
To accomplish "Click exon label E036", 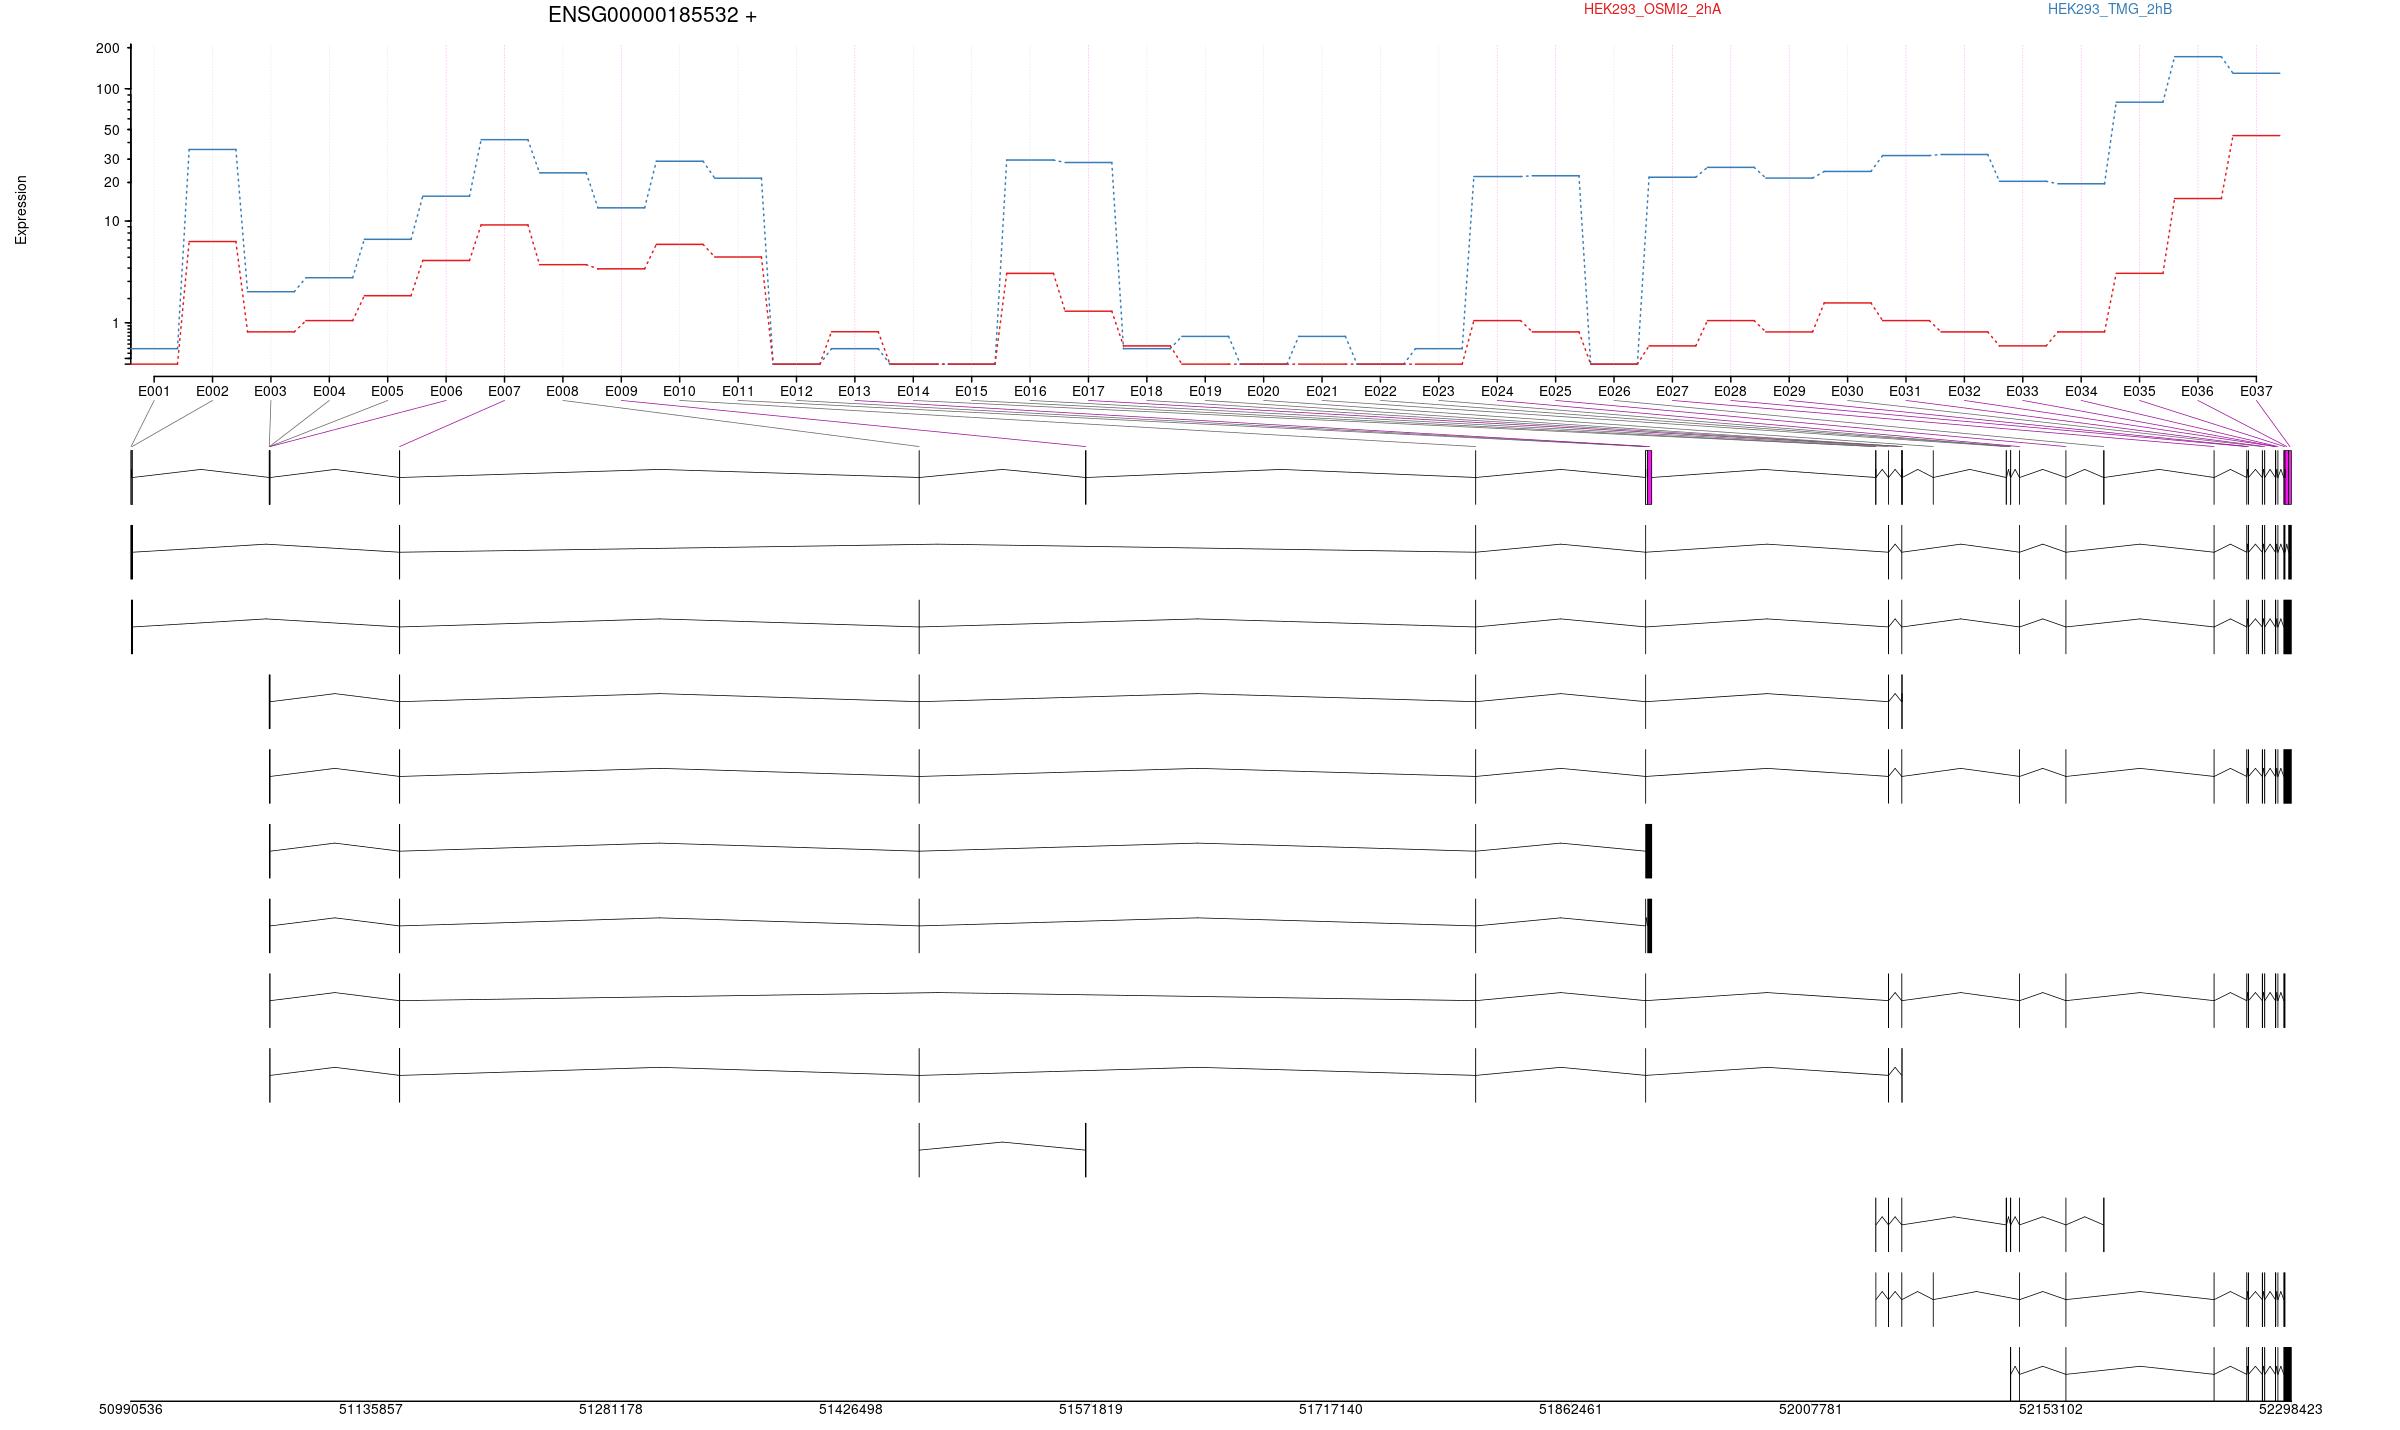I will pyautogui.click(x=2197, y=391).
